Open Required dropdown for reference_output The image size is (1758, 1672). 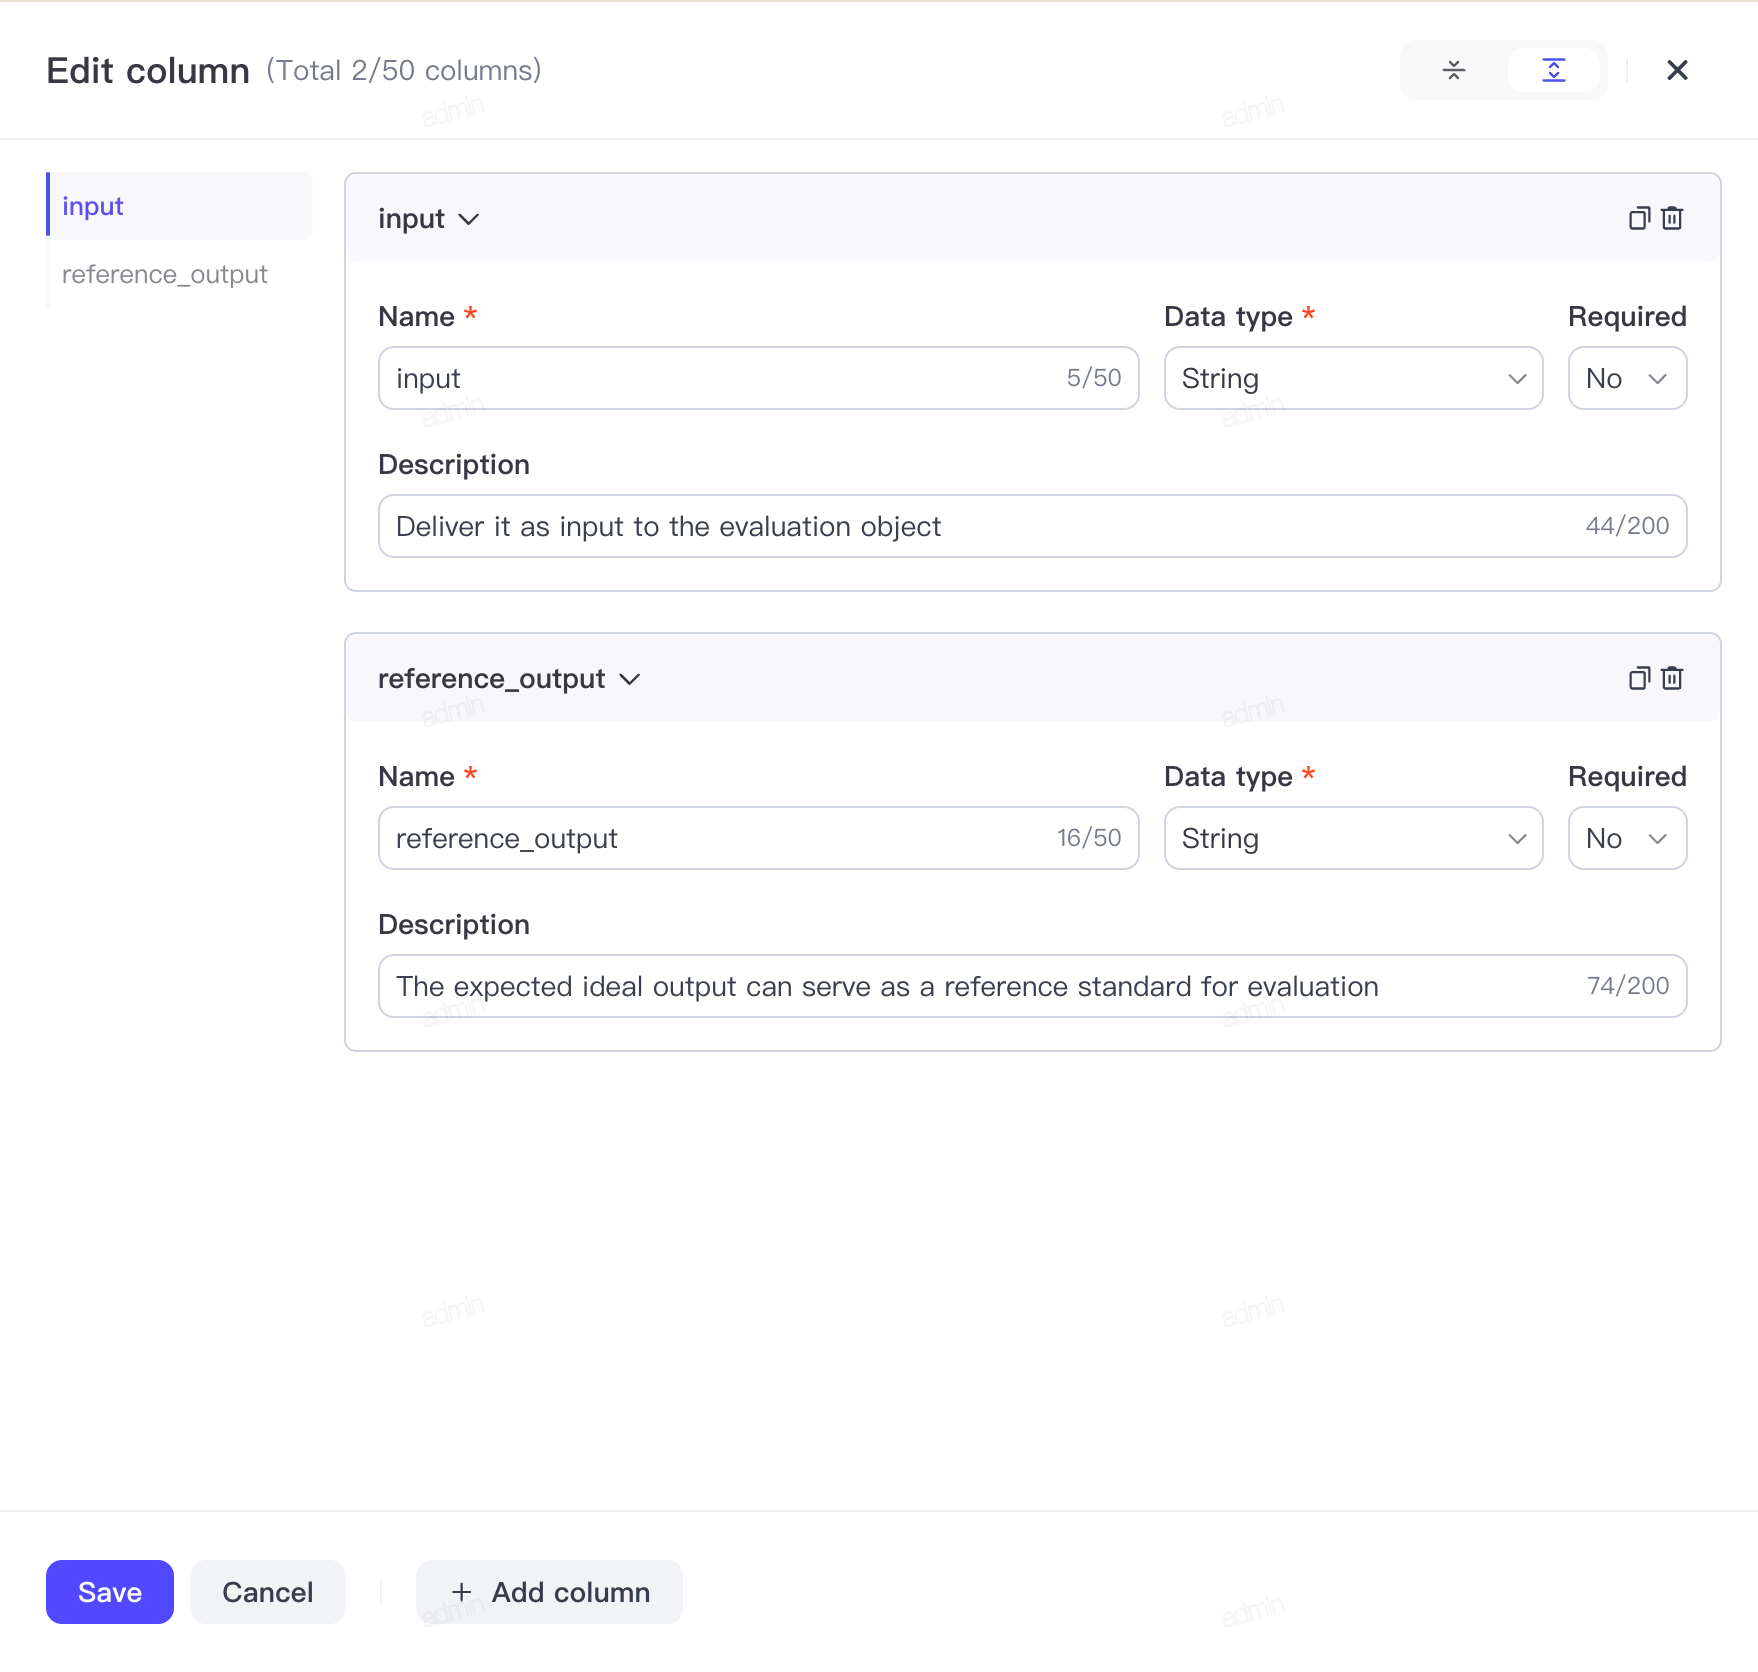point(1627,838)
